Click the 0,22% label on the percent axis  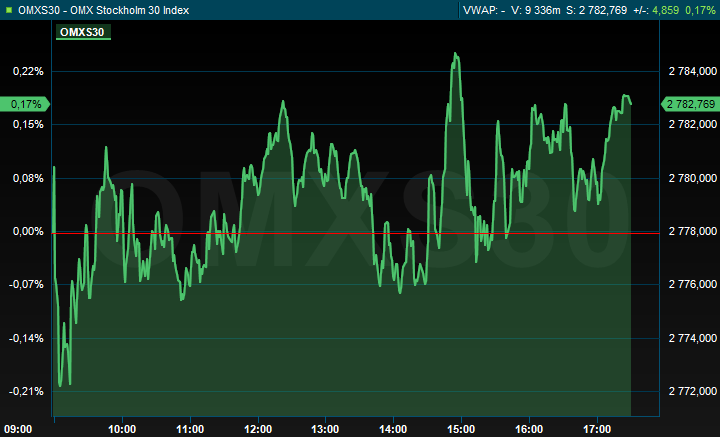click(27, 71)
